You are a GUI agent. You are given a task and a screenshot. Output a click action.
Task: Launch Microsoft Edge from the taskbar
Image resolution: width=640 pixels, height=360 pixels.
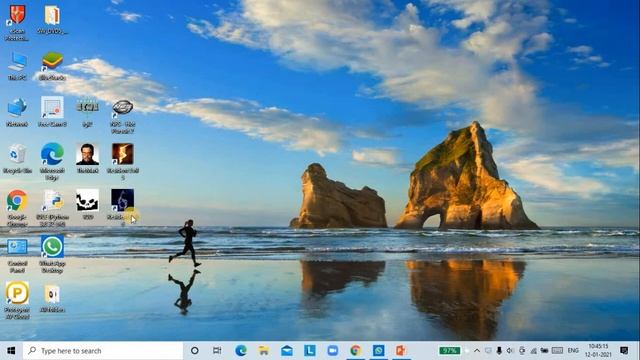click(x=241, y=351)
